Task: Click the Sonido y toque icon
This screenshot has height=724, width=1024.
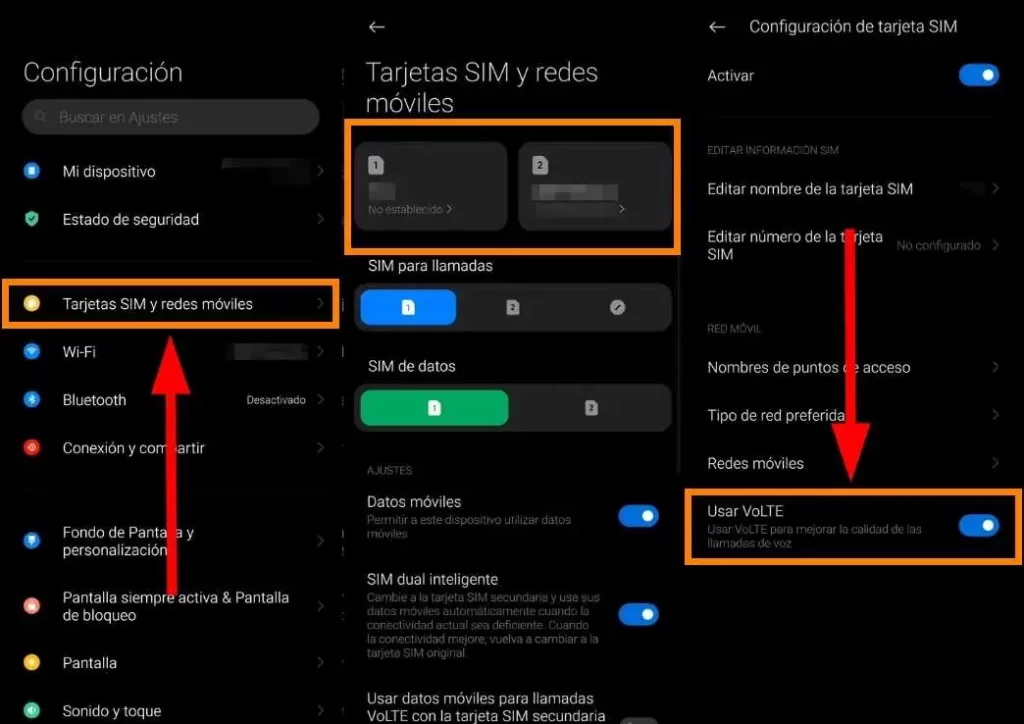Action: pyautogui.click(x=32, y=711)
